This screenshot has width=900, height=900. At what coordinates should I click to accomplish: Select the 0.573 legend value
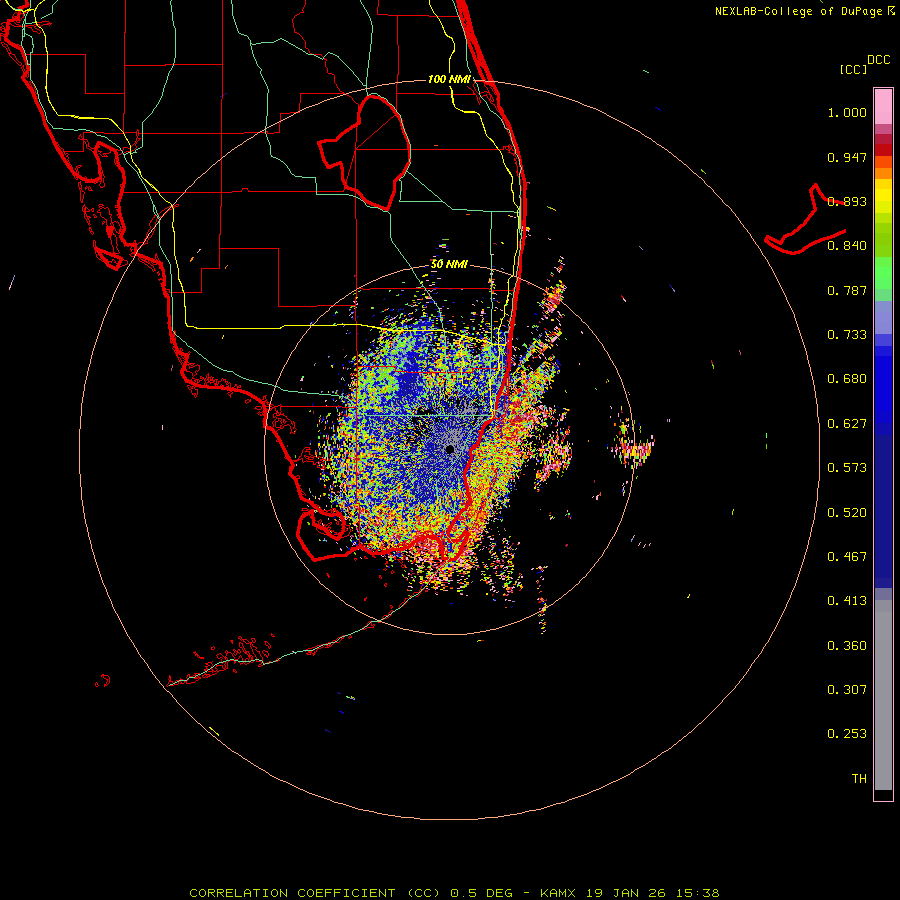(x=847, y=468)
